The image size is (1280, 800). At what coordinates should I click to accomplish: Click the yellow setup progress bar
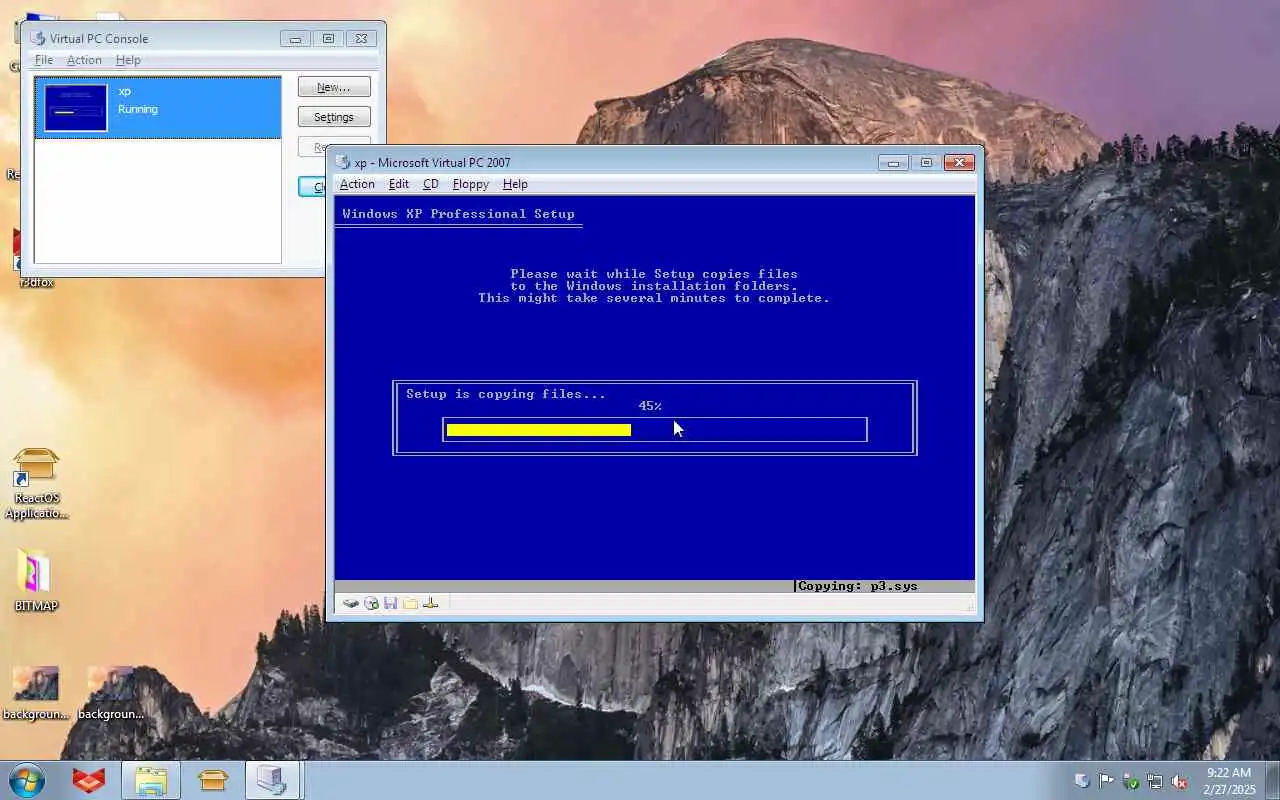click(538, 430)
